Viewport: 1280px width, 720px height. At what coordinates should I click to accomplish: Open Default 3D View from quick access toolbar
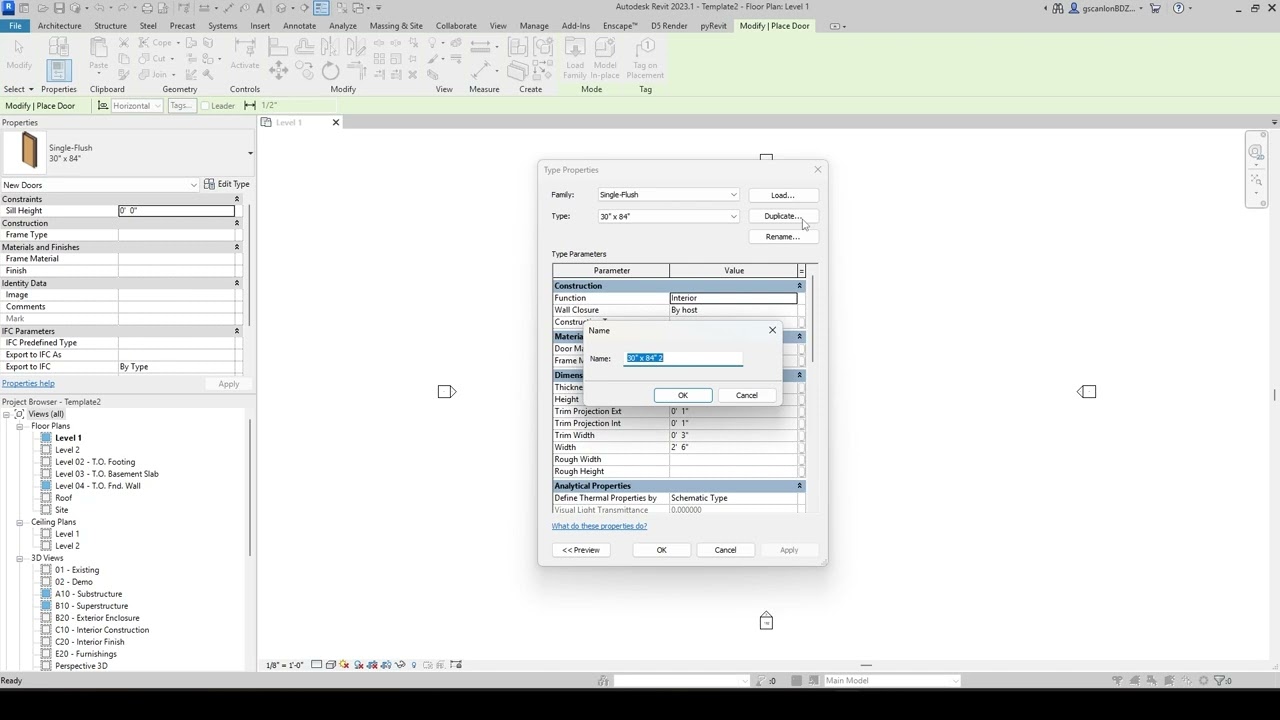(281, 8)
